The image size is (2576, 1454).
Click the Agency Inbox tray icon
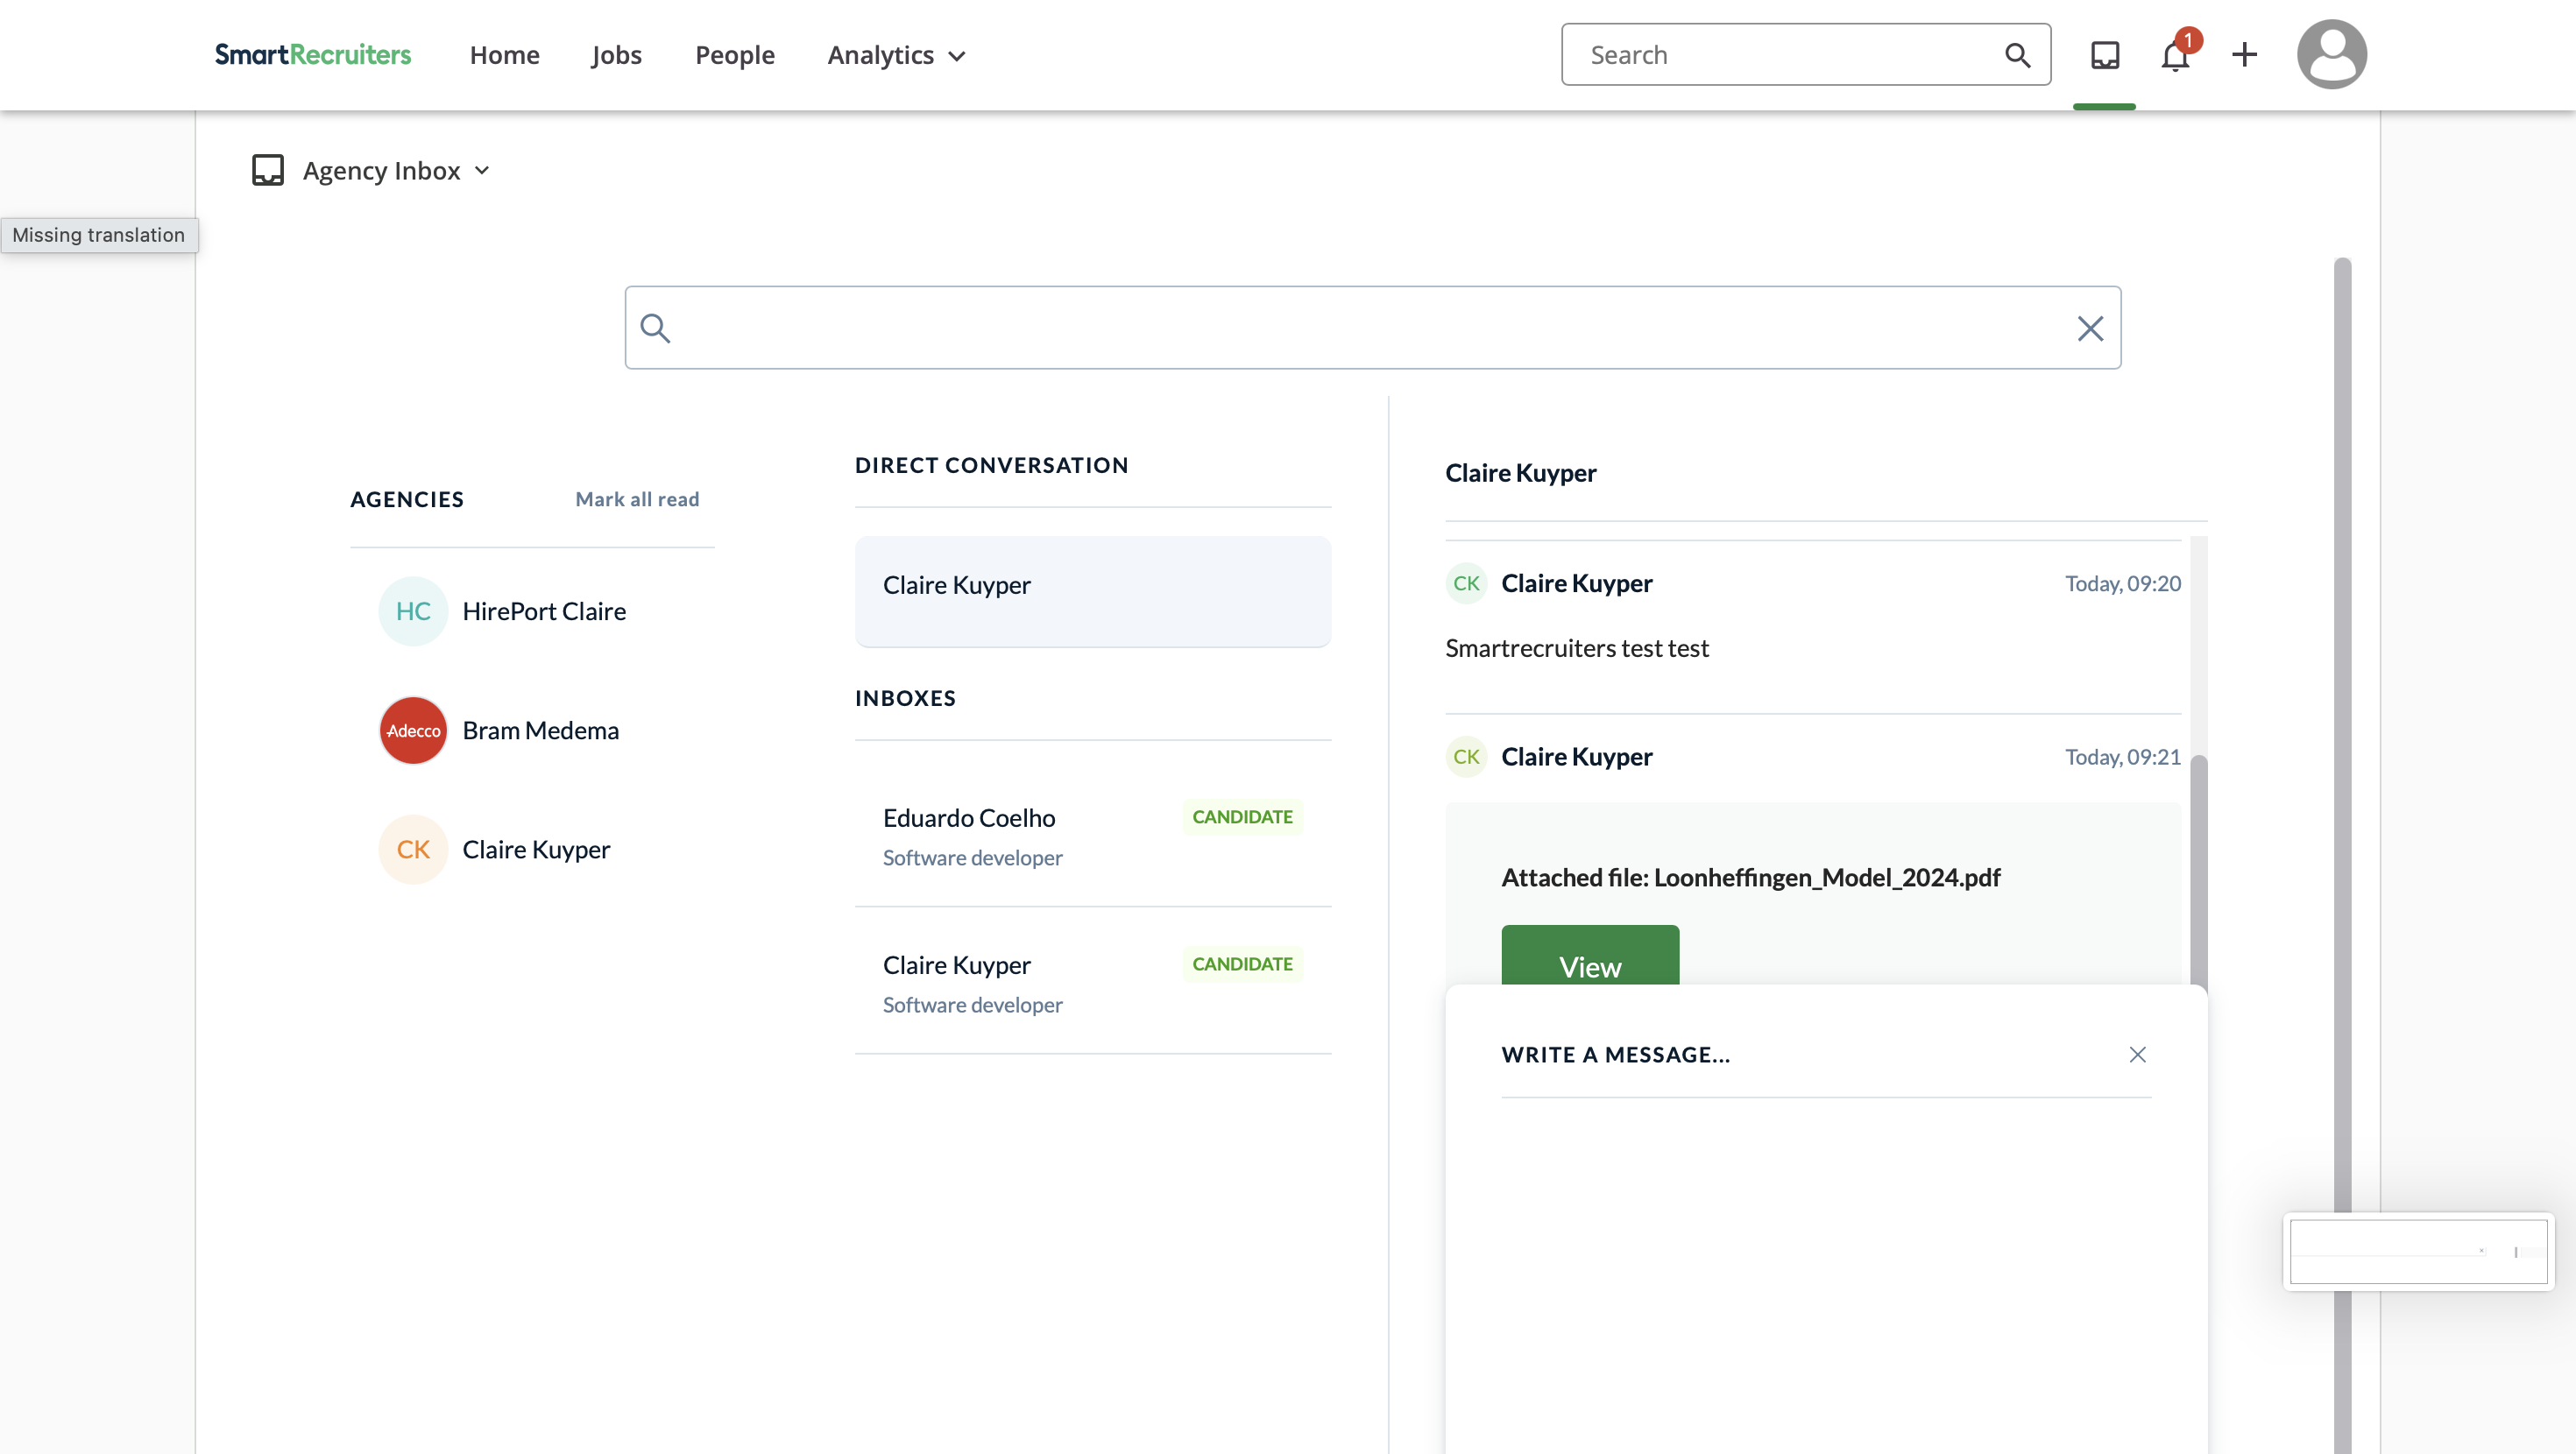[x=268, y=170]
